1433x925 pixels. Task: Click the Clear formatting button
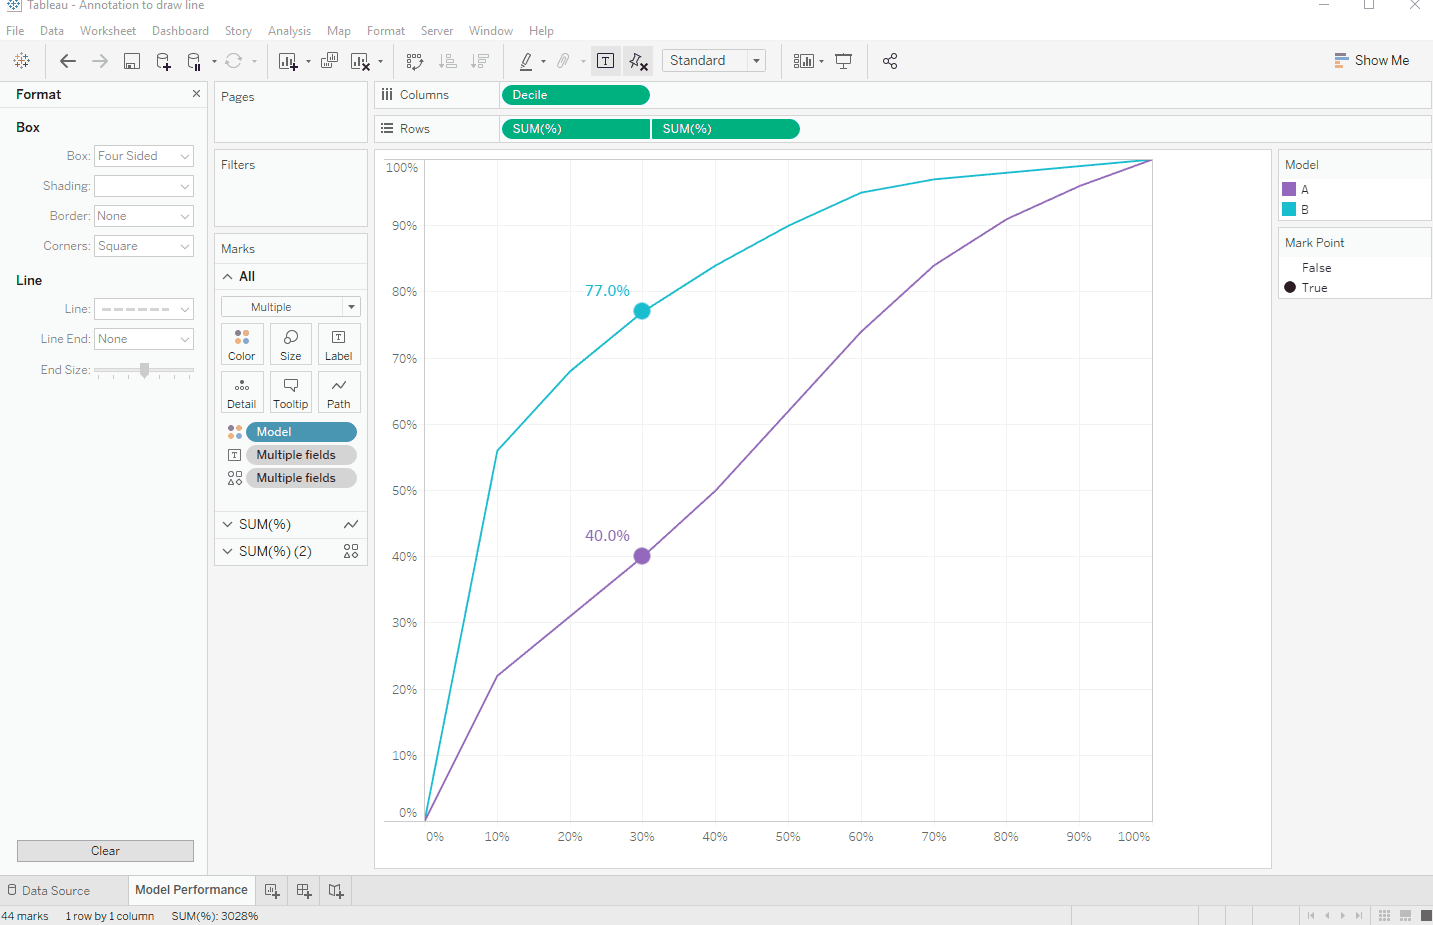point(105,851)
